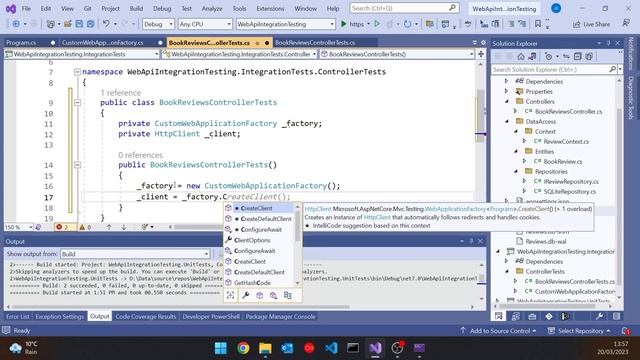This screenshot has height=360, width=640.
Task: Toggle the wrench Properties filter in IntelliSense
Action: coord(245,295)
